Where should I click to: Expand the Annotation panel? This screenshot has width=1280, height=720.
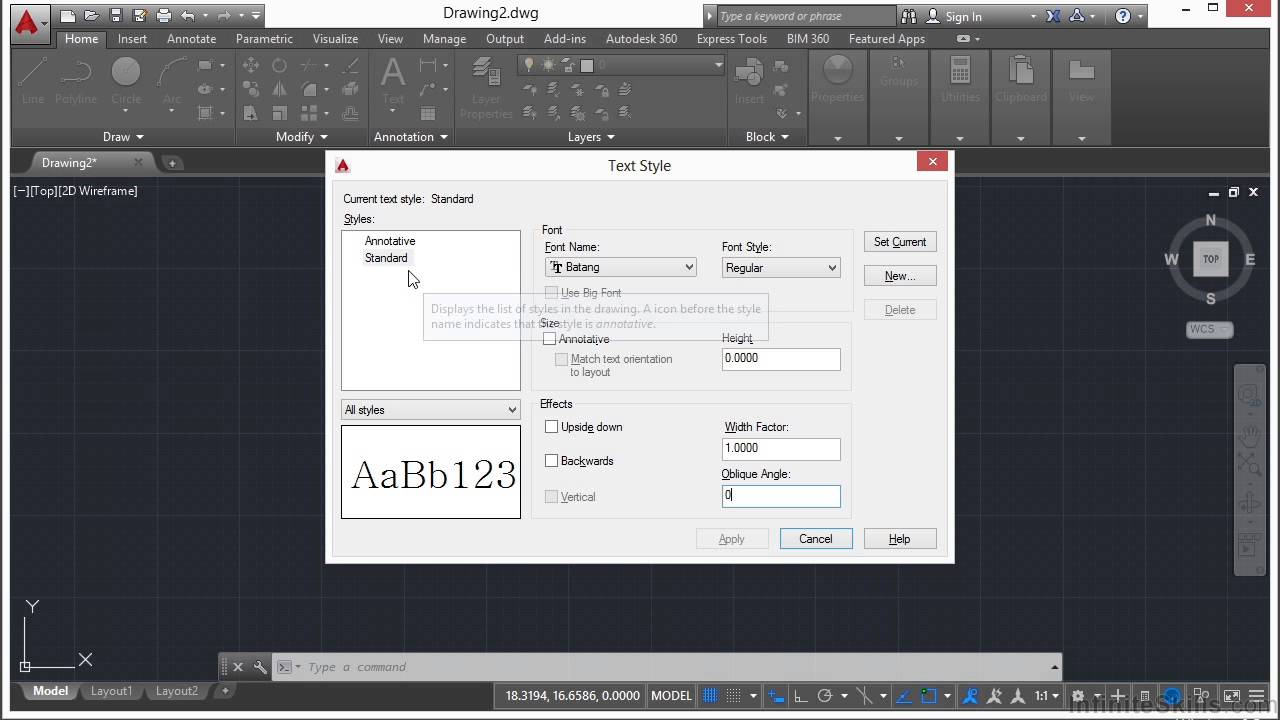click(410, 137)
